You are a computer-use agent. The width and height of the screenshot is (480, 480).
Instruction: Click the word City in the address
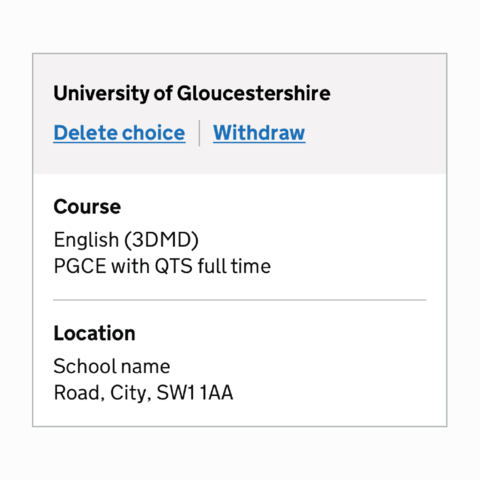click(128, 393)
